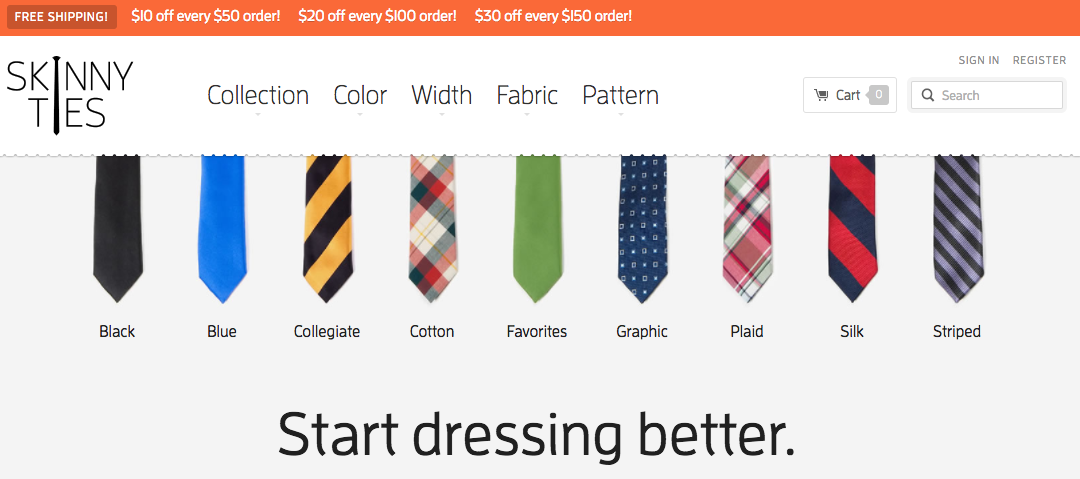Open the Cart button
Screen dimensions: 1080x479
click(849, 95)
